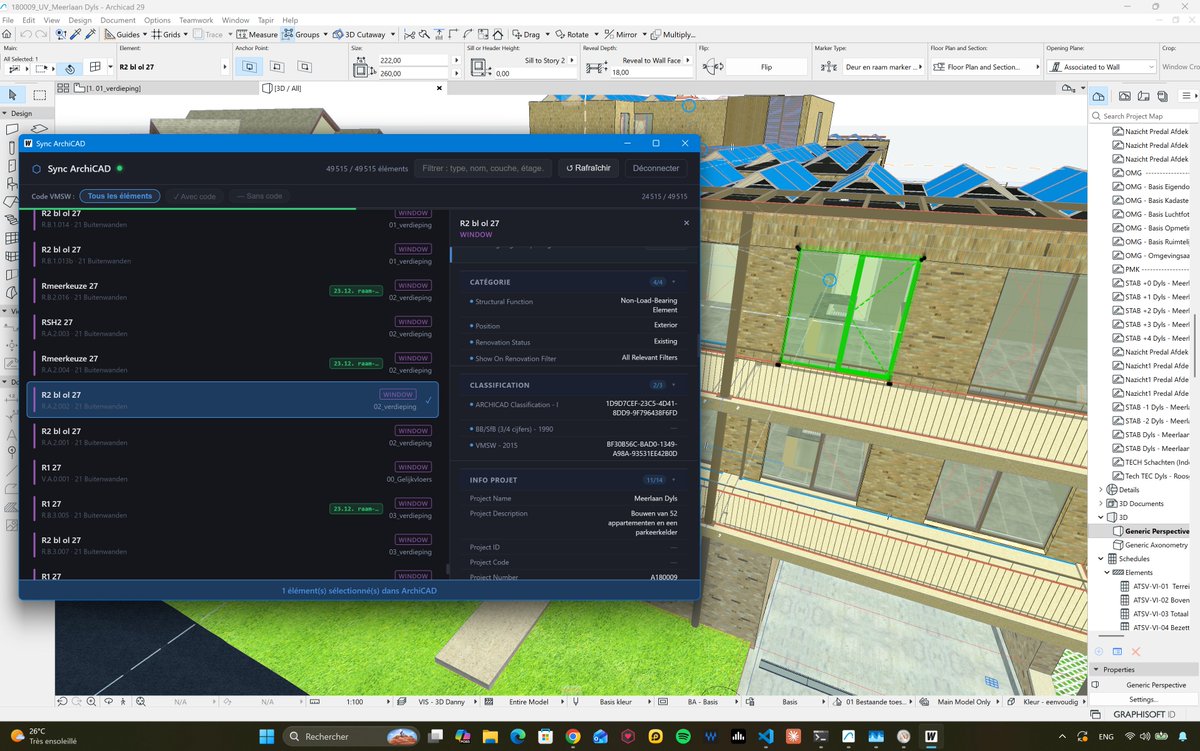Expand the Details folder in Project Map
The height and width of the screenshot is (751, 1200).
click(1102, 490)
